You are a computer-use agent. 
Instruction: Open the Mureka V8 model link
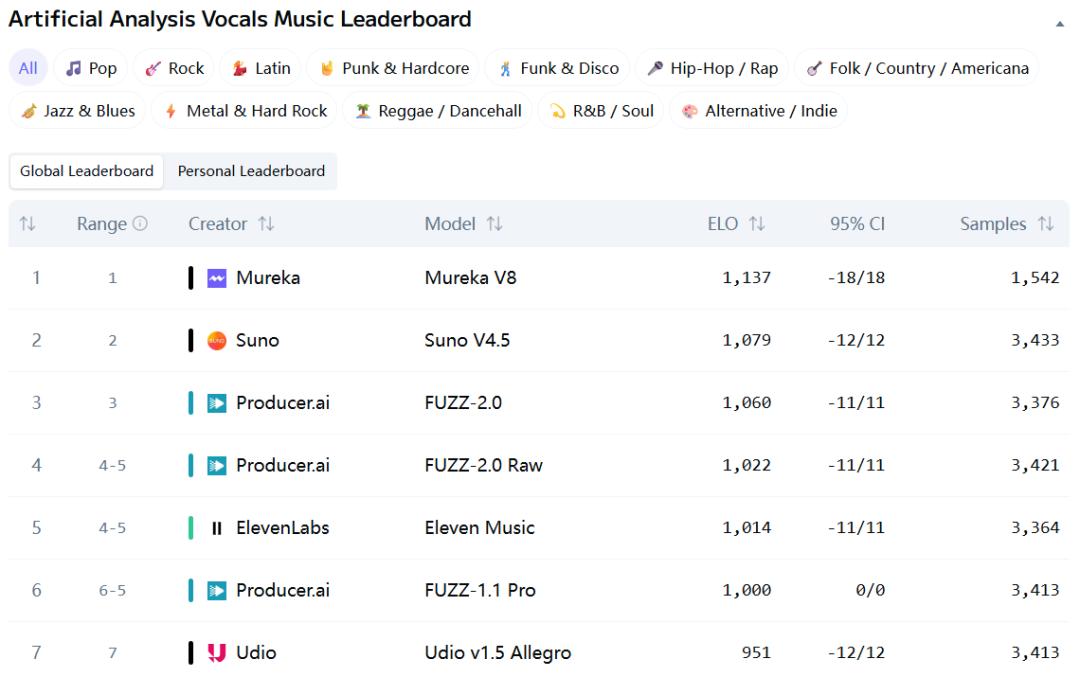[470, 278]
